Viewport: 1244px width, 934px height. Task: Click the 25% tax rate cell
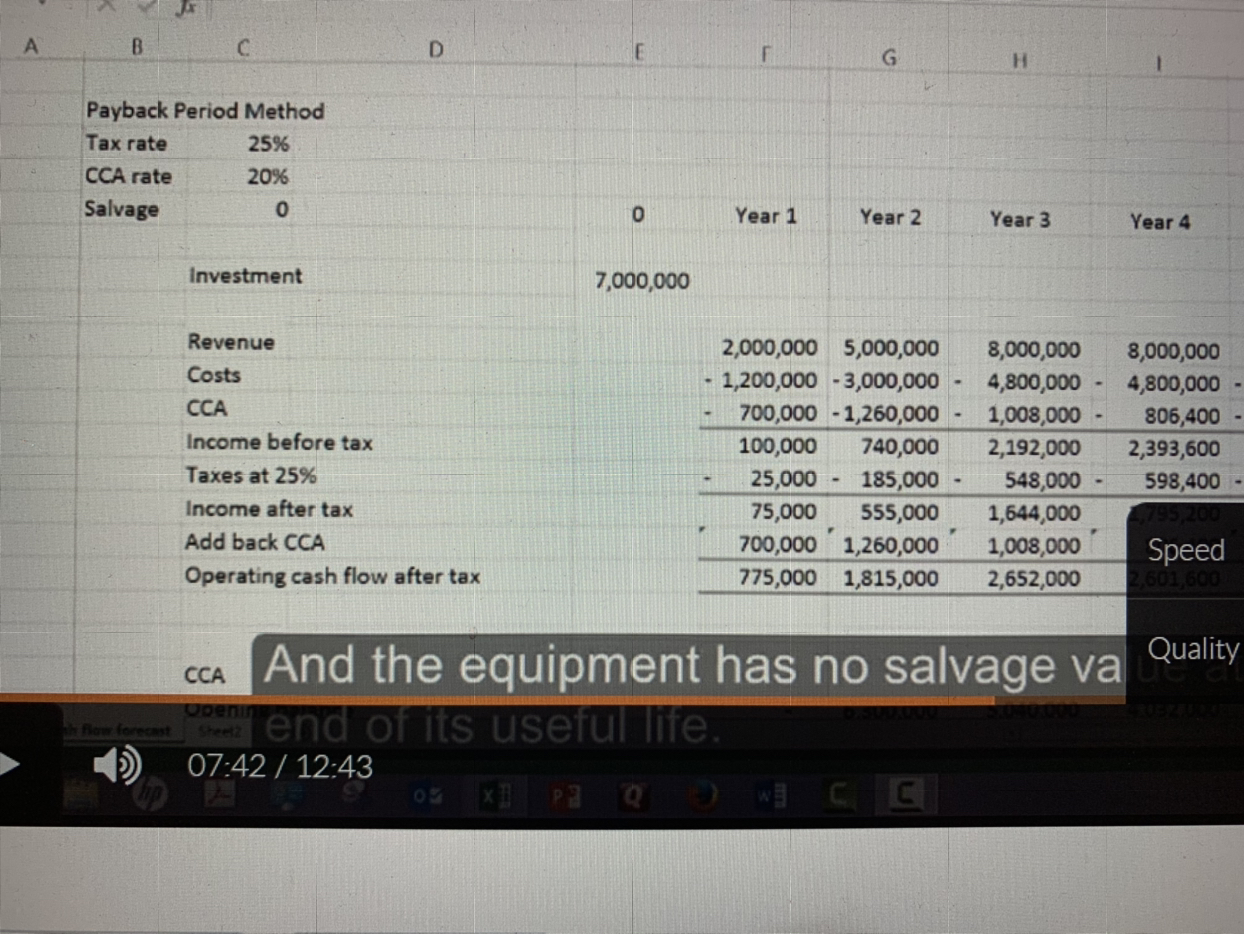268,143
